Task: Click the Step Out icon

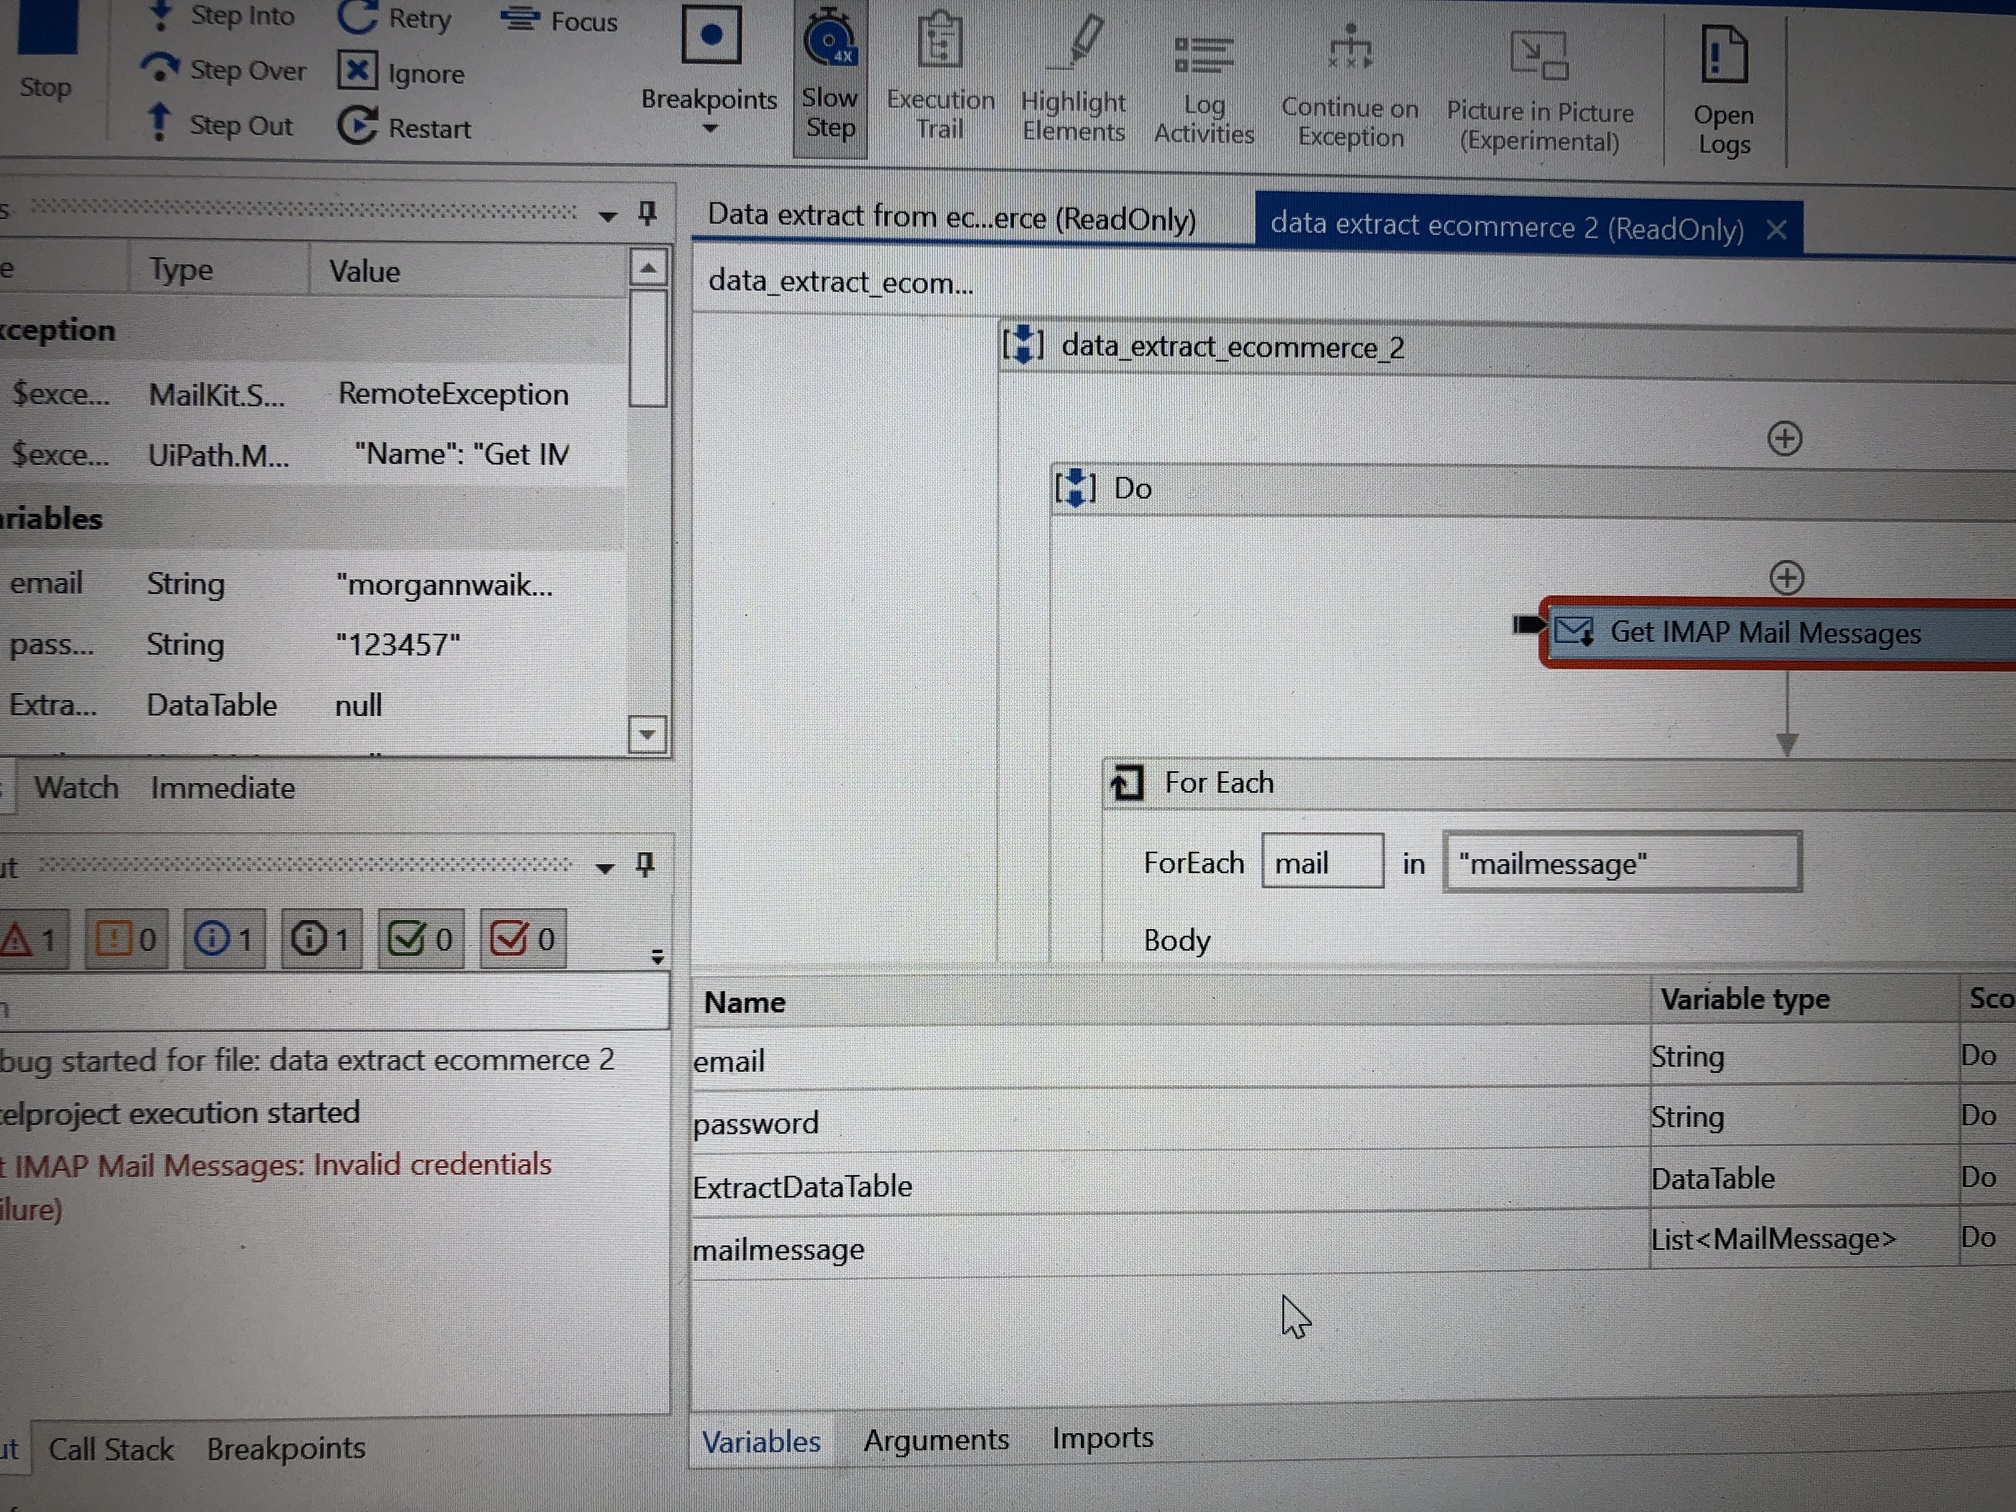Action: [160, 124]
